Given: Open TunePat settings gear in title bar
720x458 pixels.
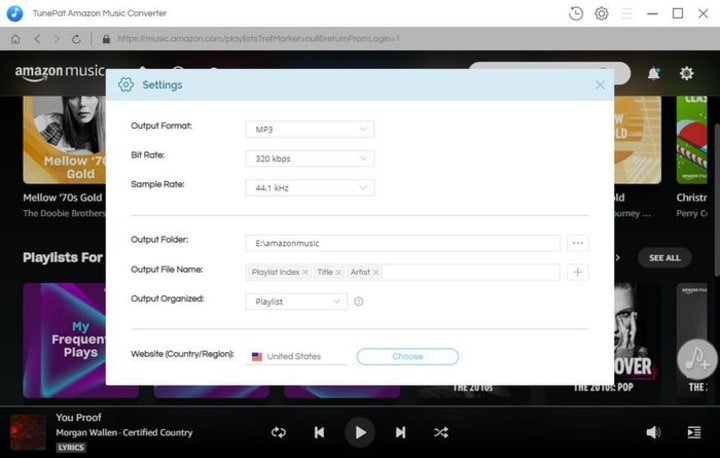Looking at the screenshot, I should pos(602,13).
